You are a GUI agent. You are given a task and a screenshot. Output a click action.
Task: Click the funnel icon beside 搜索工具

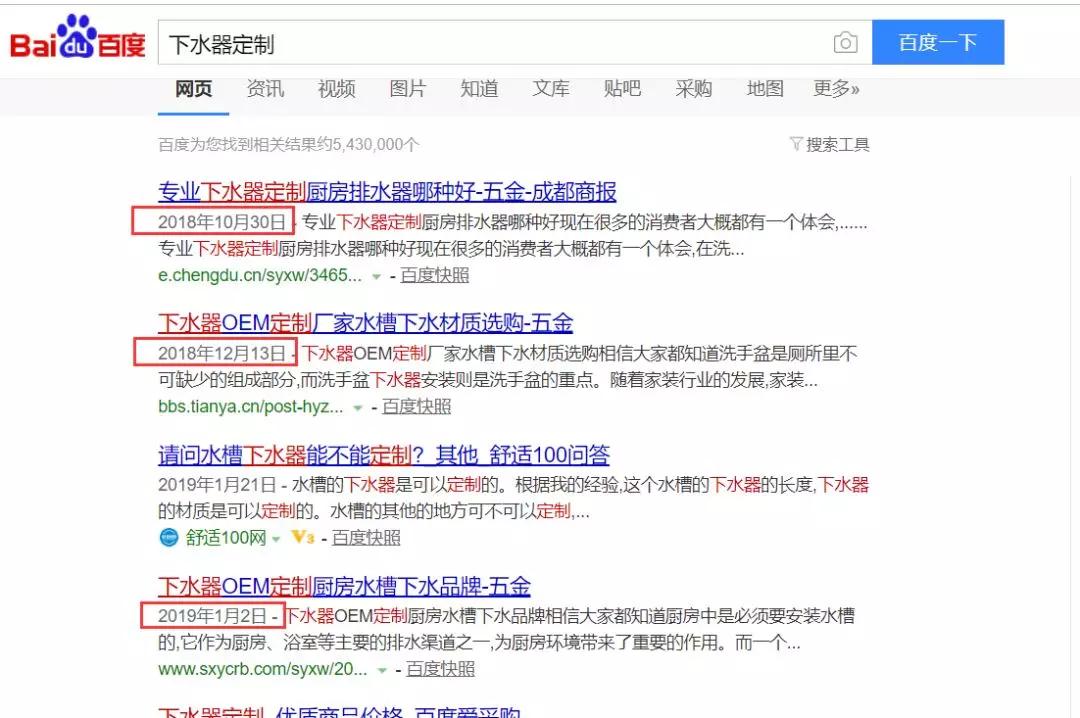(x=796, y=144)
